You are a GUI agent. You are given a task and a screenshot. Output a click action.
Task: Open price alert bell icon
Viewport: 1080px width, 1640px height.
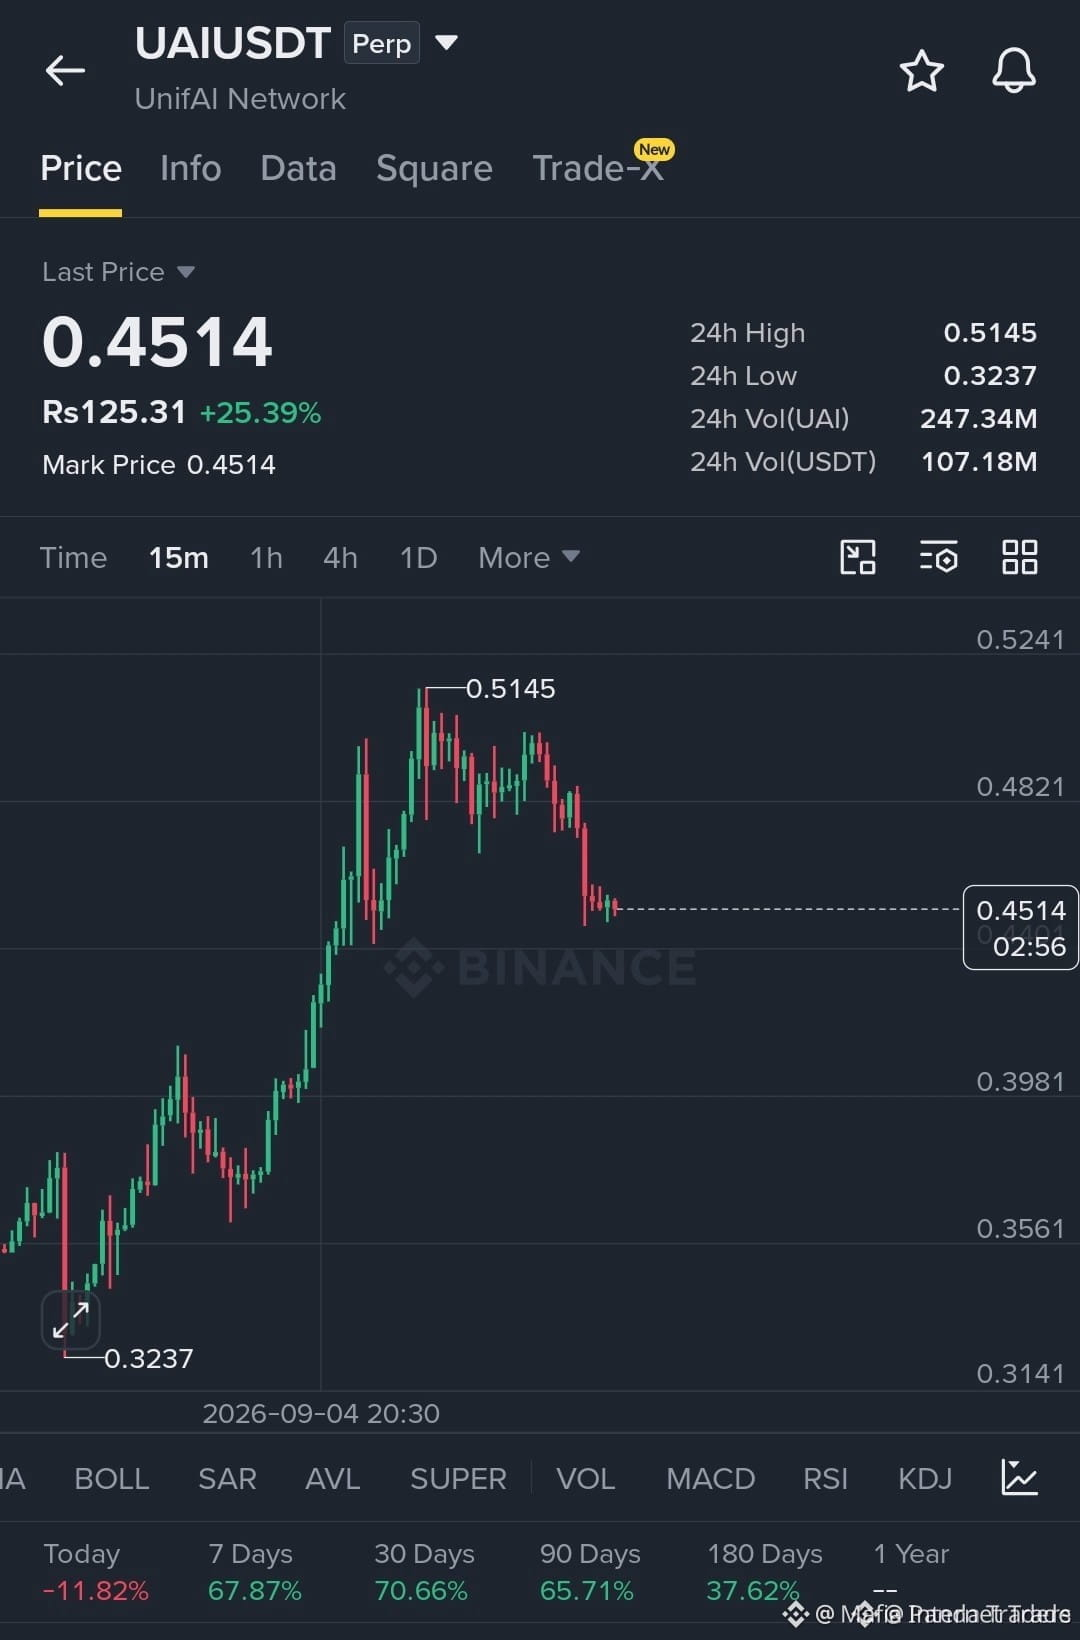click(x=1013, y=71)
